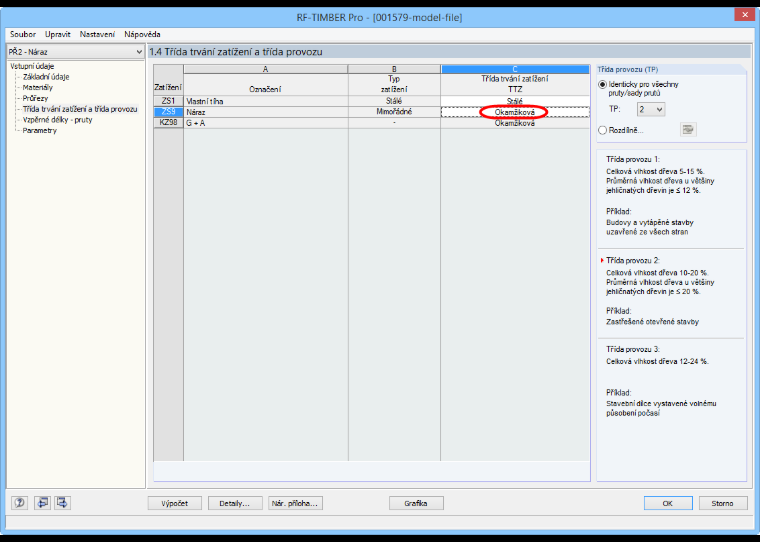Select 'Parametry' in the tree

40,130
